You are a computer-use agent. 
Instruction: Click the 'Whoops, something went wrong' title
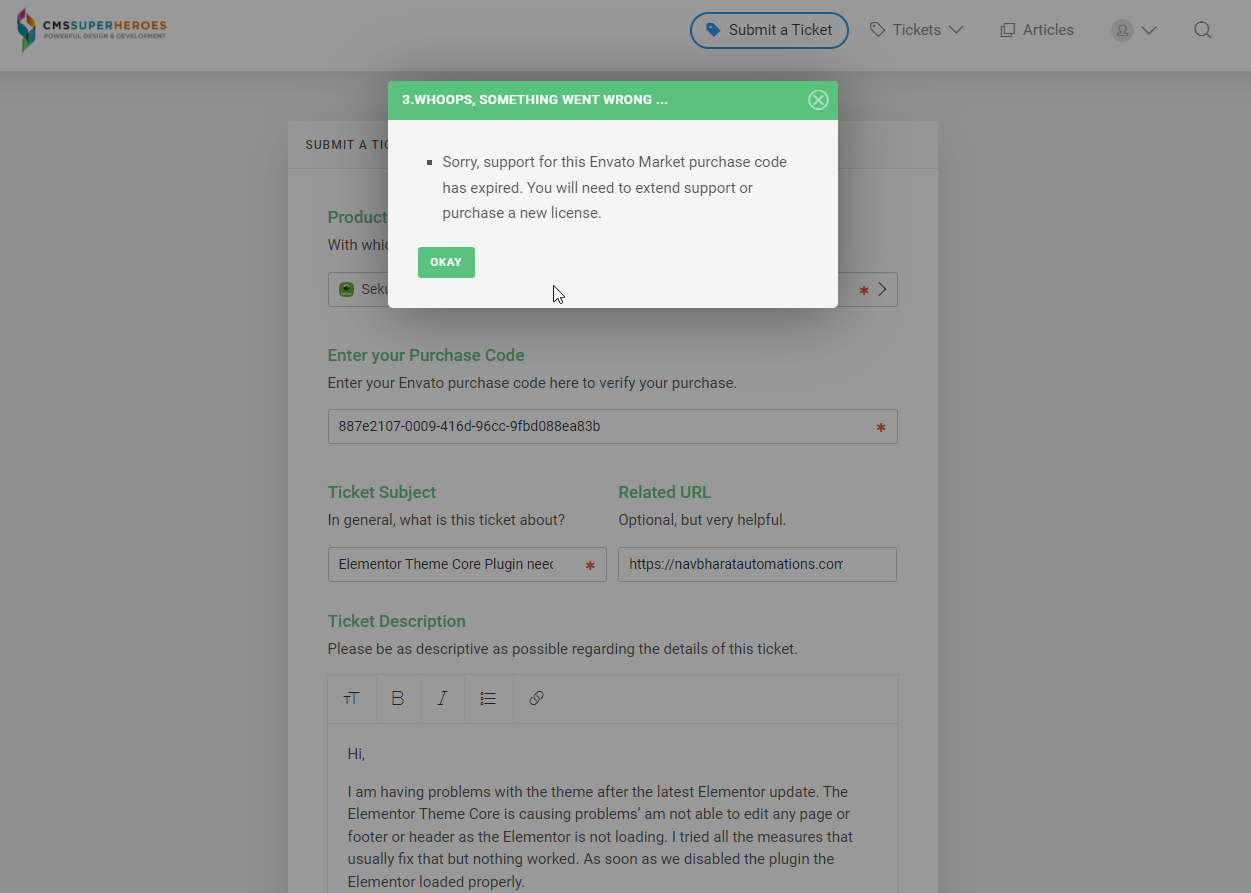535,100
